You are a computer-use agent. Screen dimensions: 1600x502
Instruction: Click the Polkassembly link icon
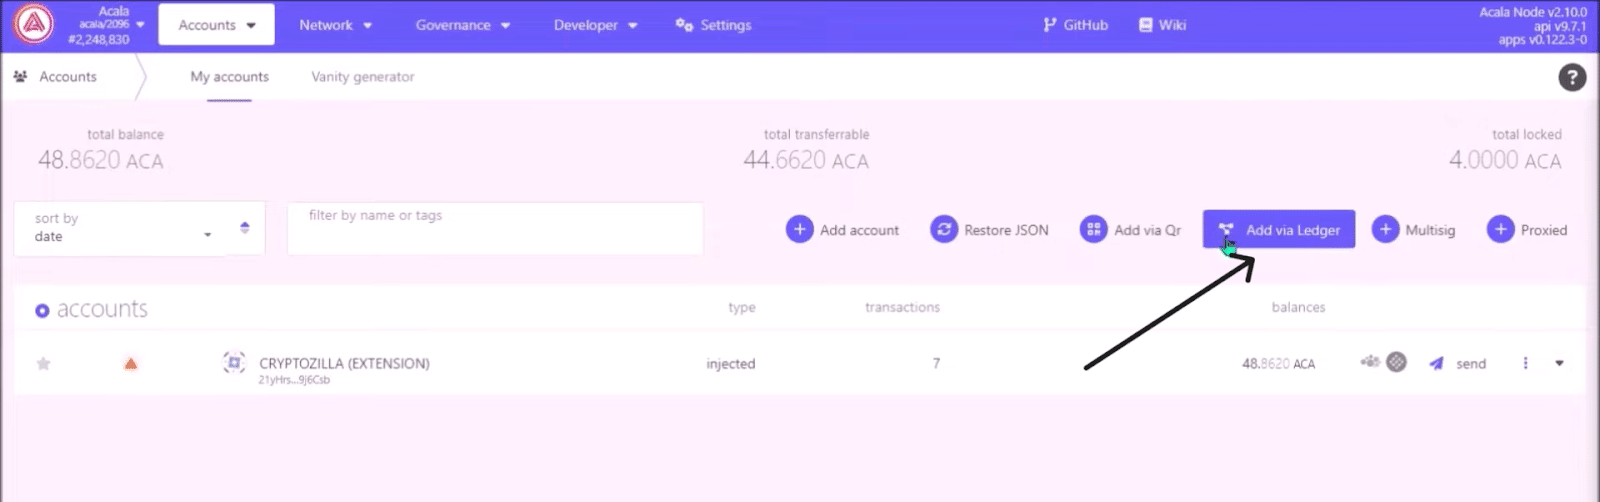(1370, 362)
